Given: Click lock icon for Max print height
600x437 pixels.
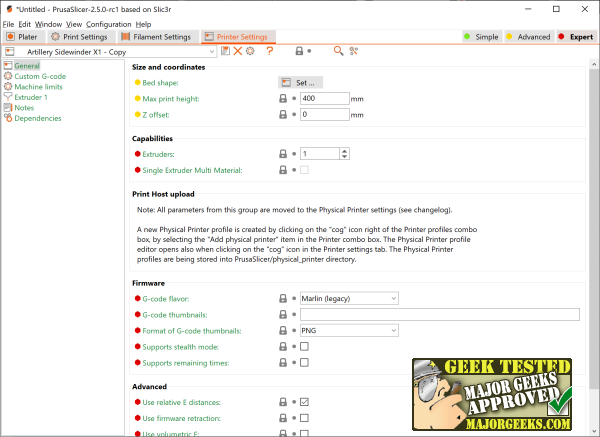Looking at the screenshot, I should coord(283,99).
